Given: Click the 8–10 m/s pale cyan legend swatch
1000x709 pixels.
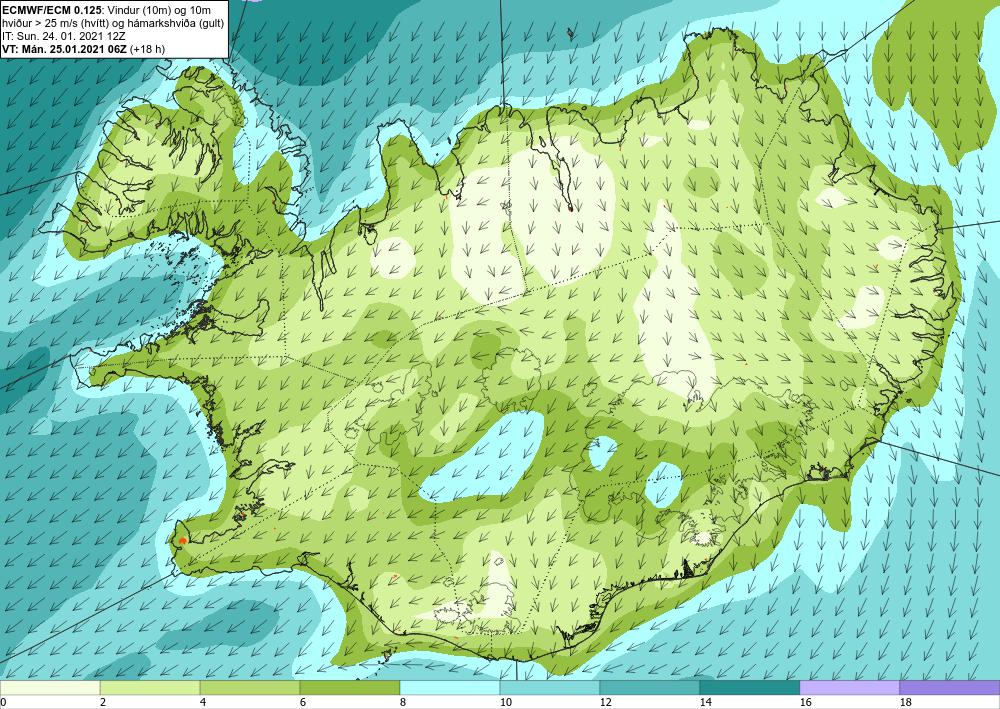Looking at the screenshot, I should (x=450, y=687).
